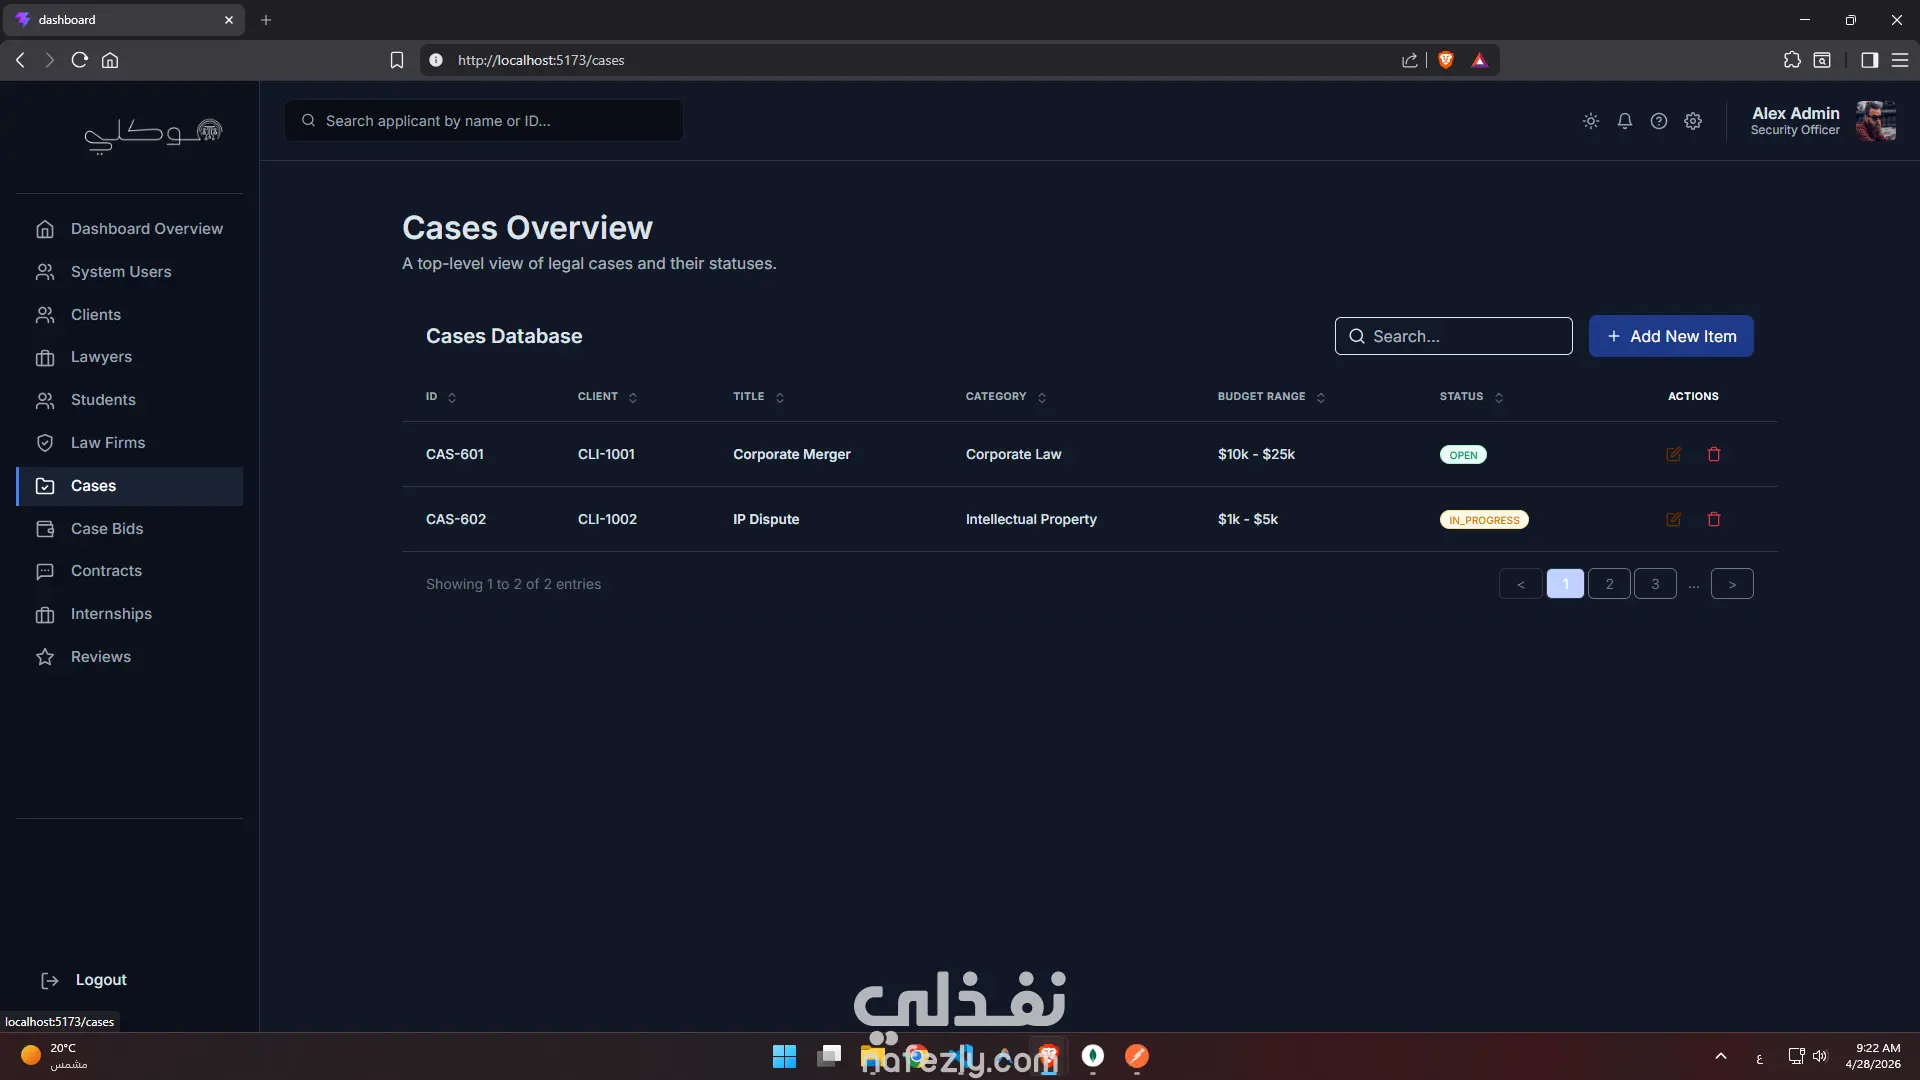Sort the table by Budget Range
The width and height of the screenshot is (1920, 1080).
[x=1271, y=397]
